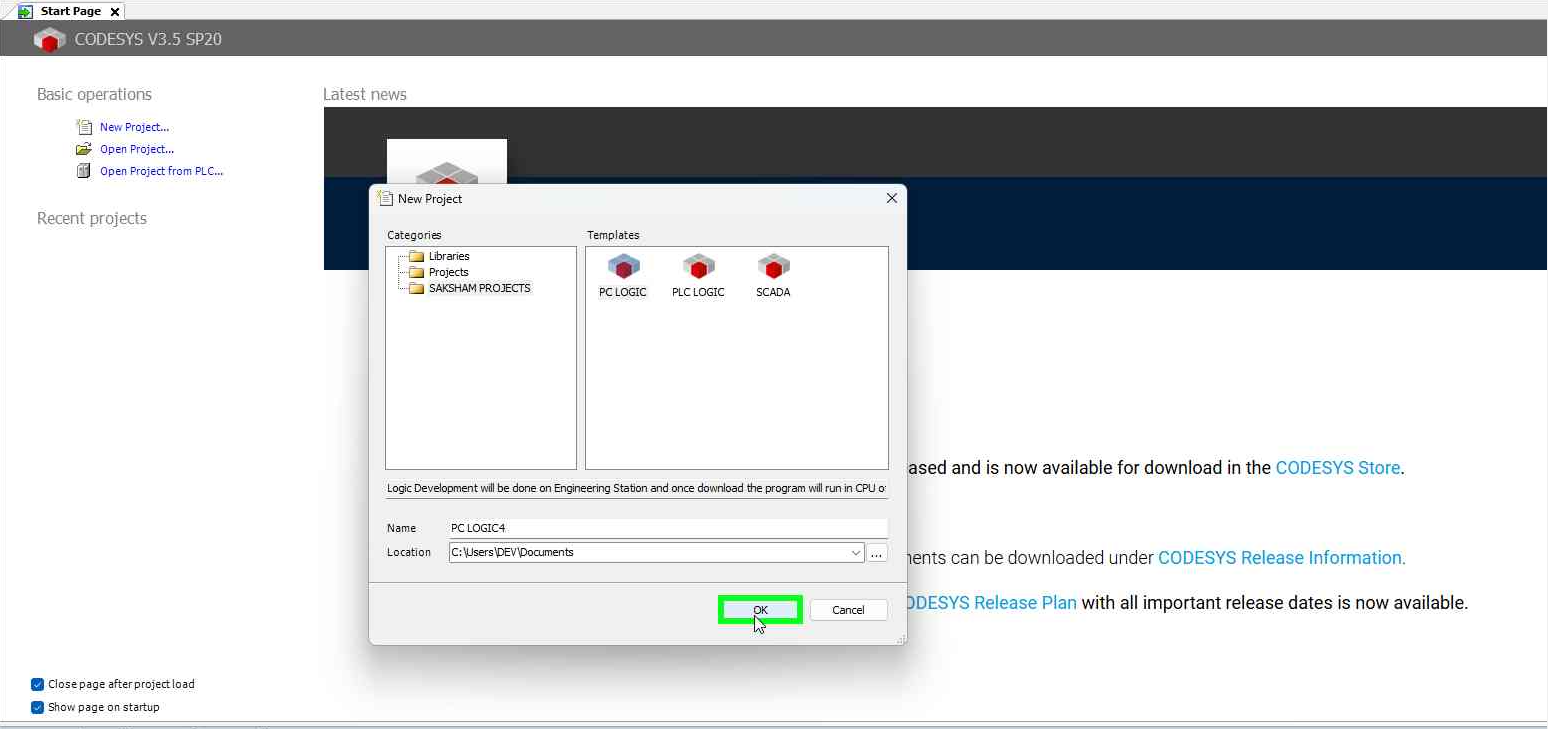Open the CODESYS Release Plan link
This screenshot has width=1548, height=729.
tap(990, 603)
